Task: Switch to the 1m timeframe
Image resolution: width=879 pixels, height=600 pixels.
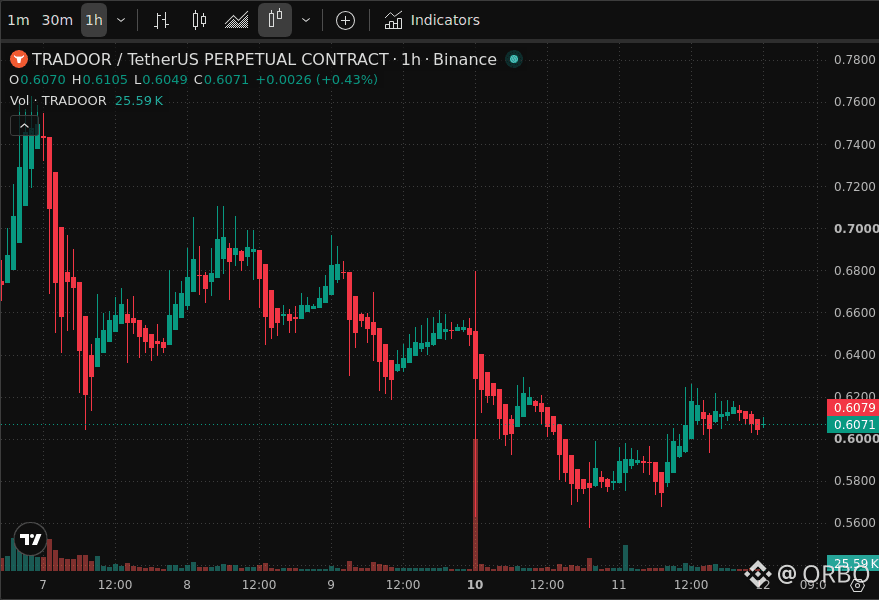Action: [18, 20]
